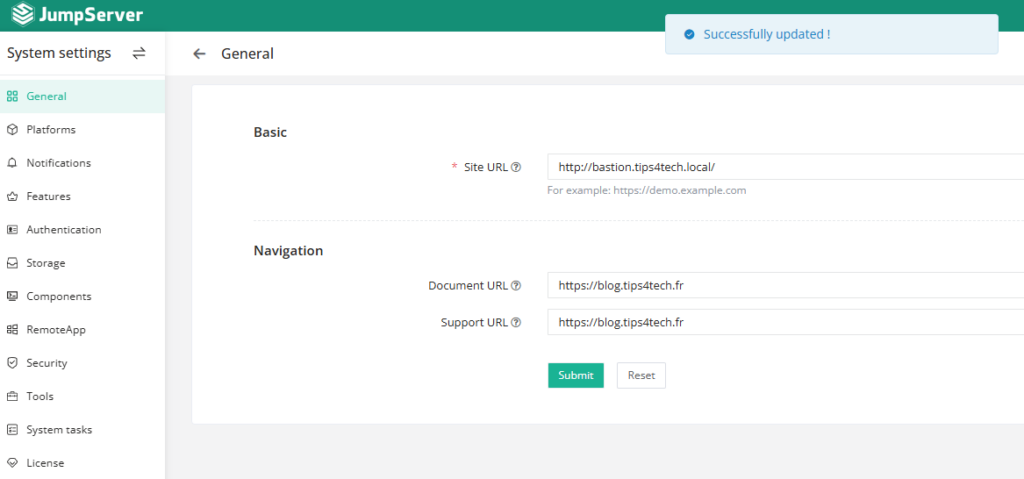The image size is (1024, 479).
Task: Click the Notifications bell icon
Action: [12, 163]
